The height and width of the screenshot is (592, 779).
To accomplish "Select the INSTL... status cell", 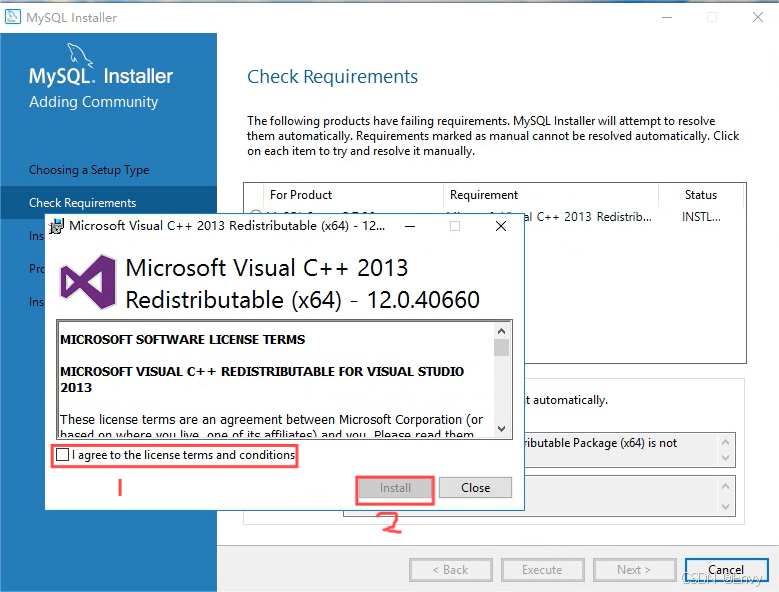I will [x=701, y=217].
